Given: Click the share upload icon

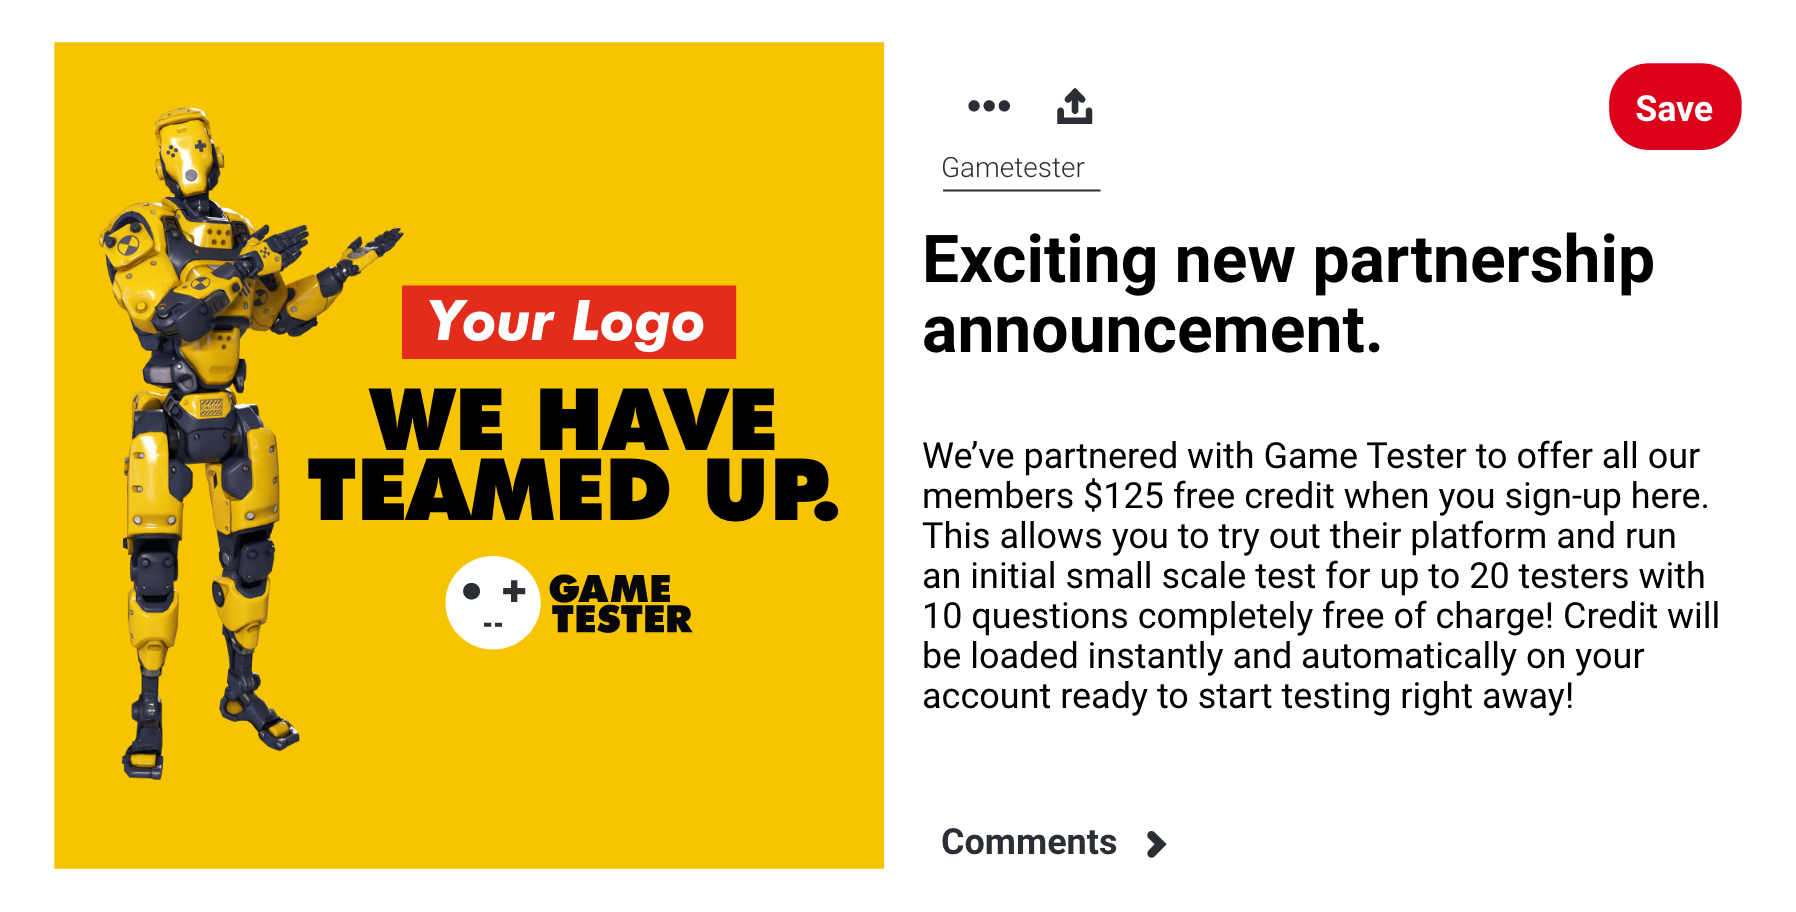Looking at the screenshot, I should [1075, 106].
